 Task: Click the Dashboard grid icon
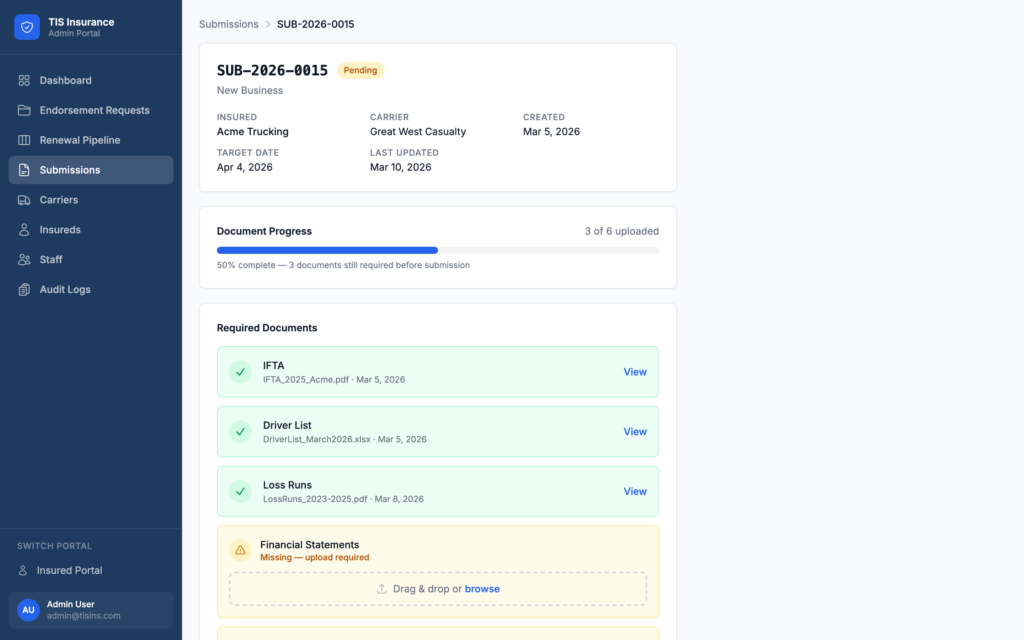24,80
